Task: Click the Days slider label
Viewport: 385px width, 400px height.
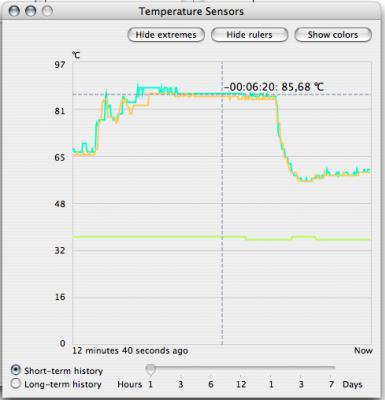Action: [x=352, y=384]
